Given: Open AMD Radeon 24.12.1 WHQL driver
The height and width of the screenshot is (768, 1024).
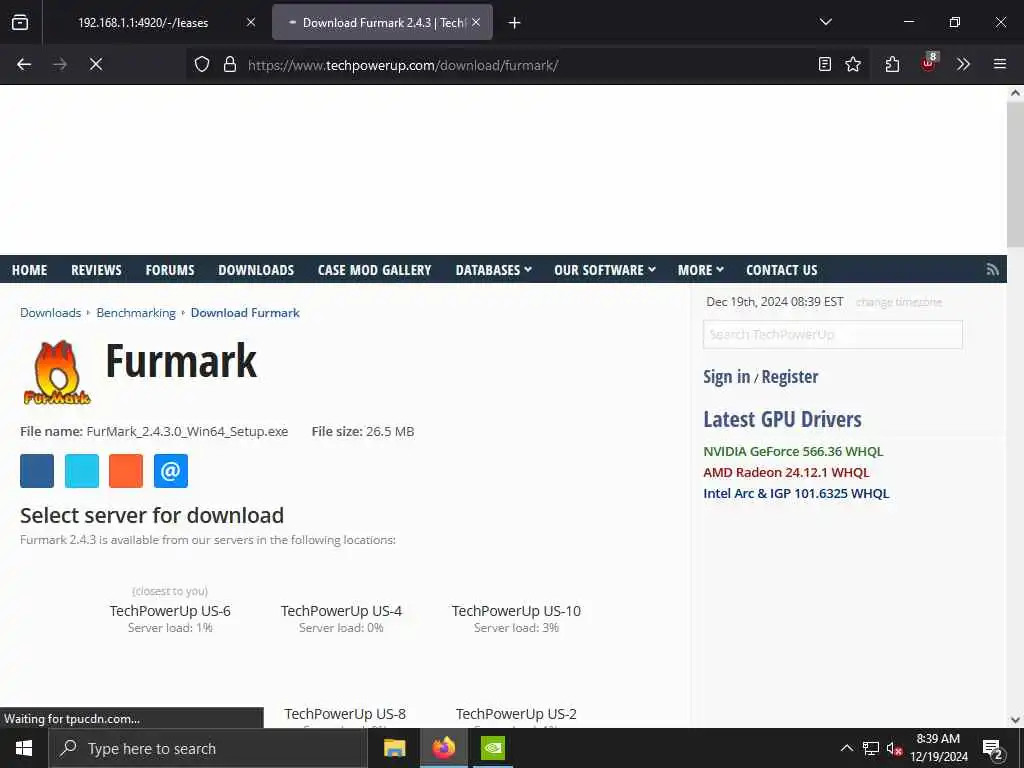Looking at the screenshot, I should (786, 472).
